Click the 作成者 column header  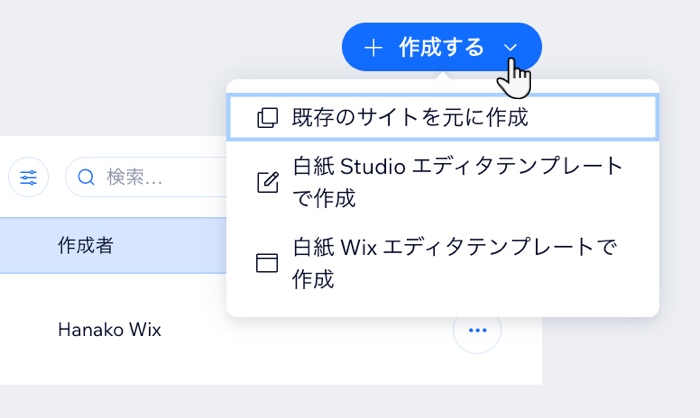85,246
